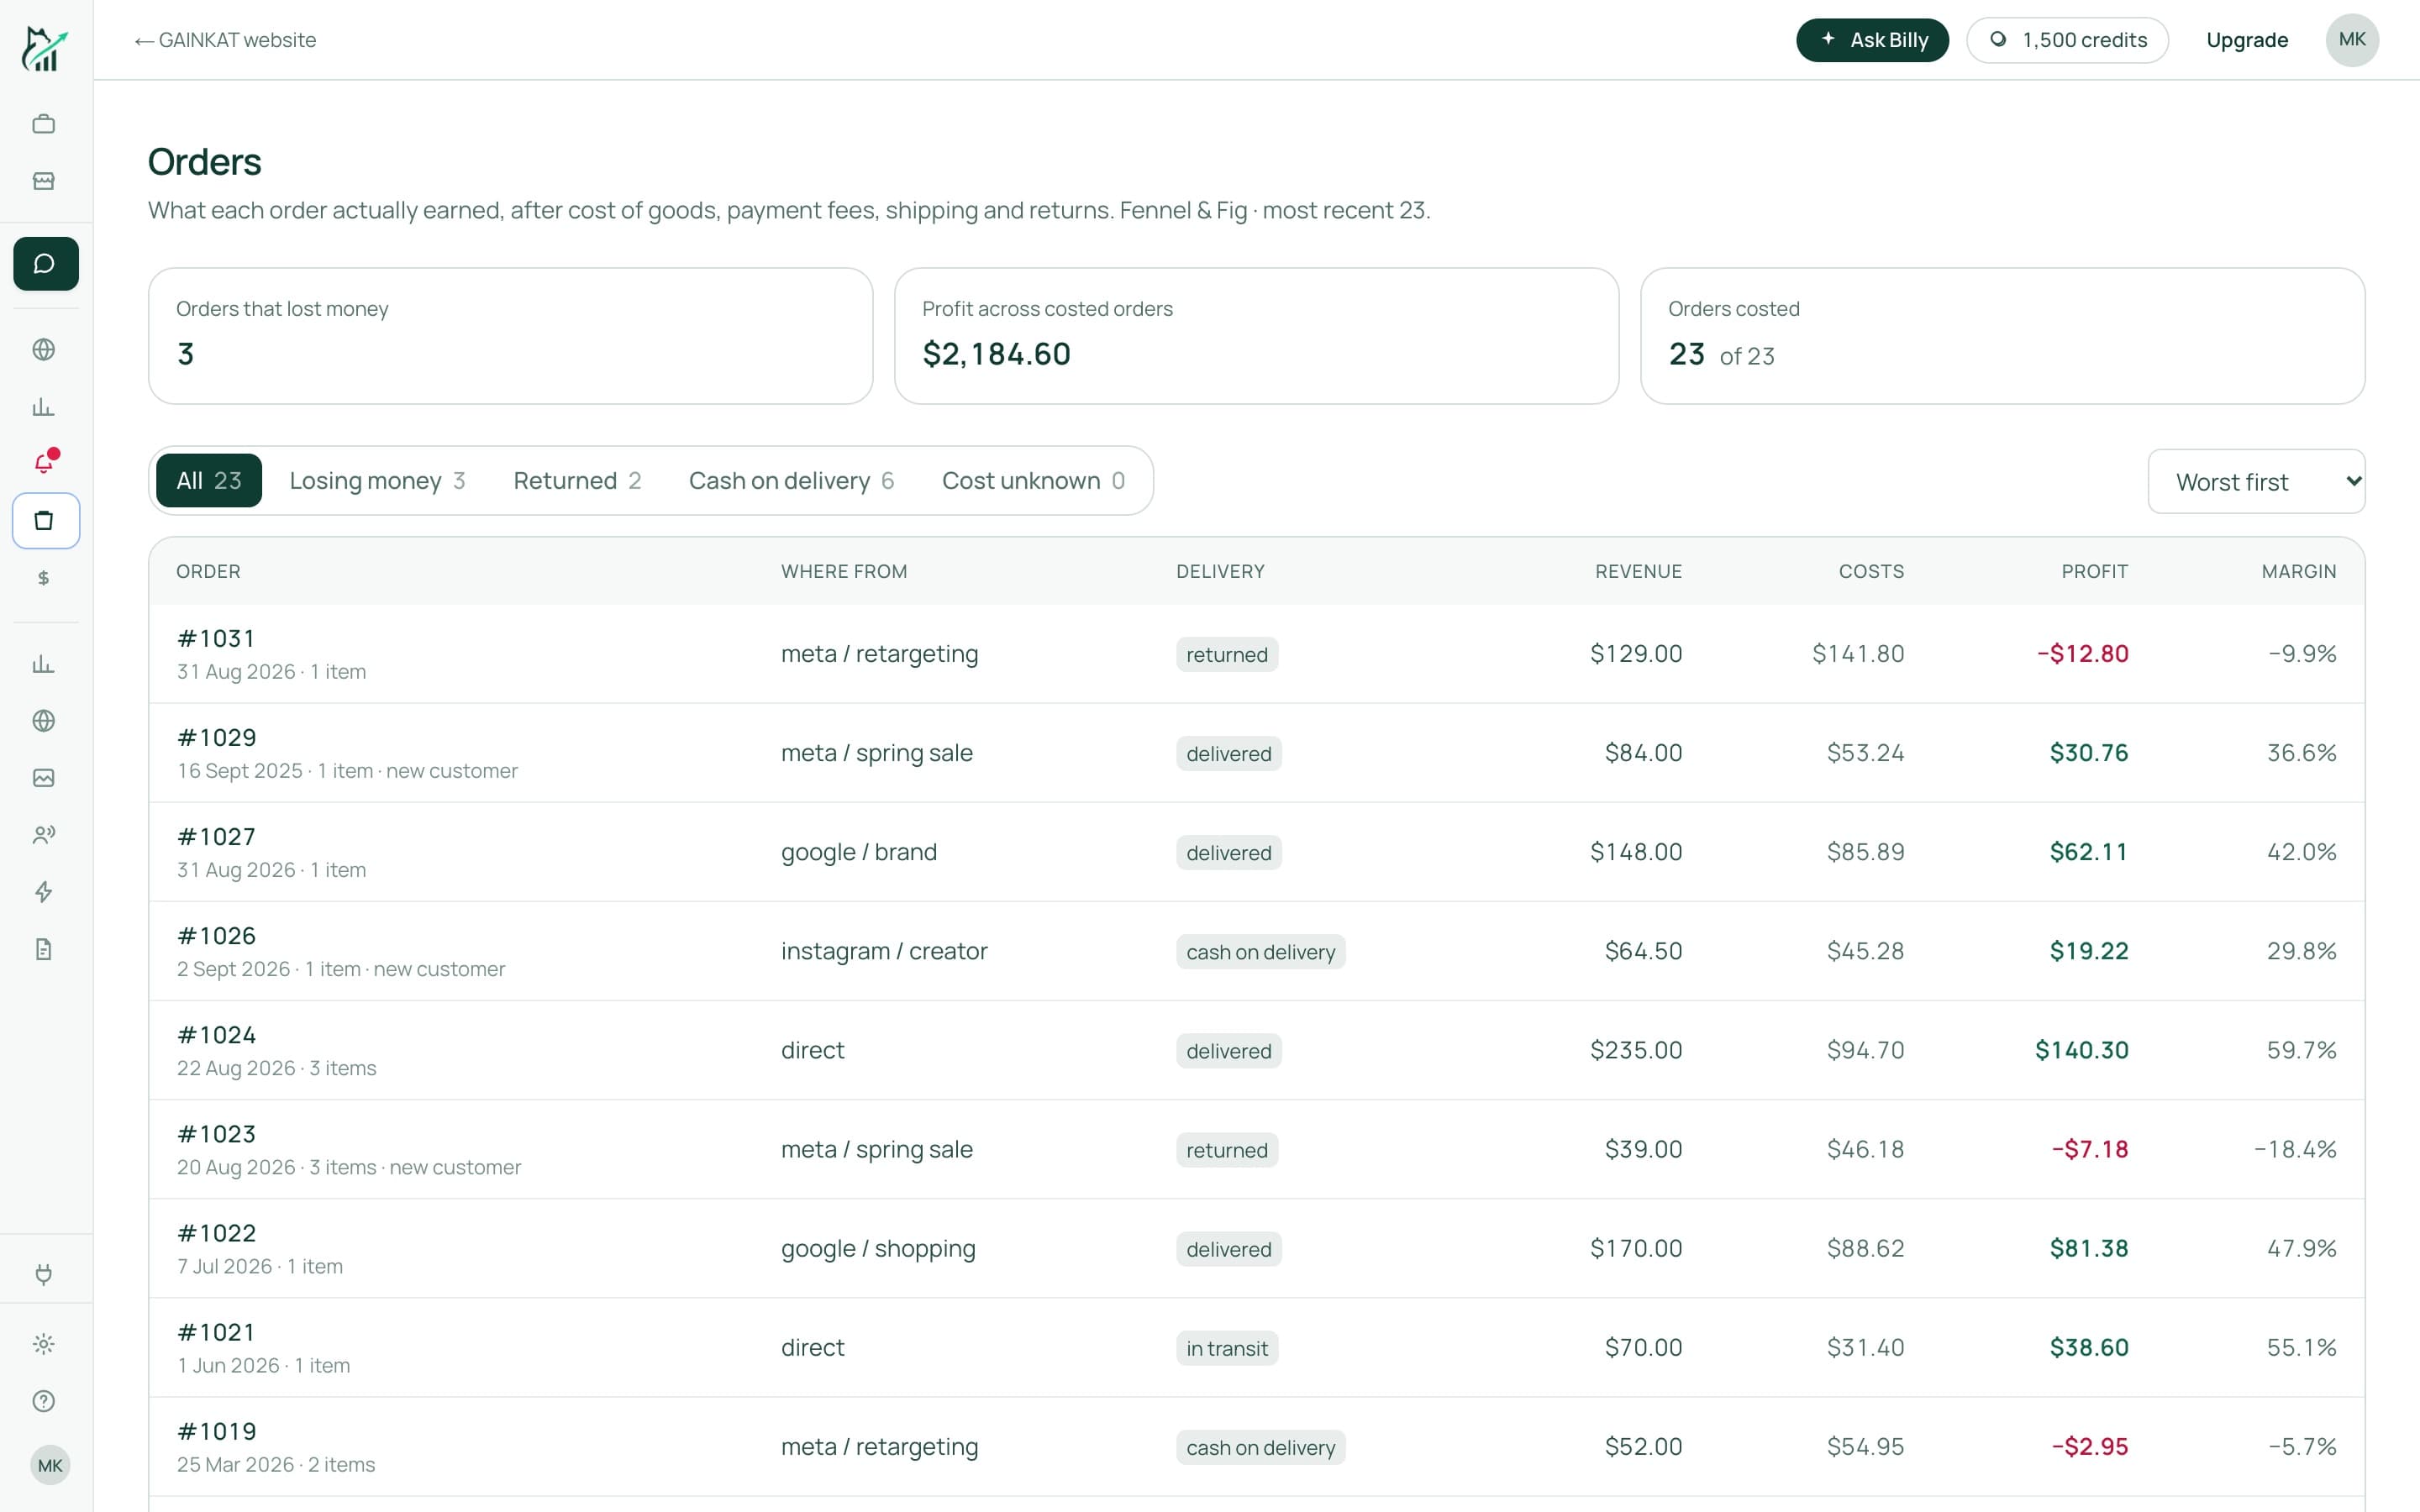Click 'cash on delivery' badge for #1026
This screenshot has height=1512, width=2420.
point(1260,952)
